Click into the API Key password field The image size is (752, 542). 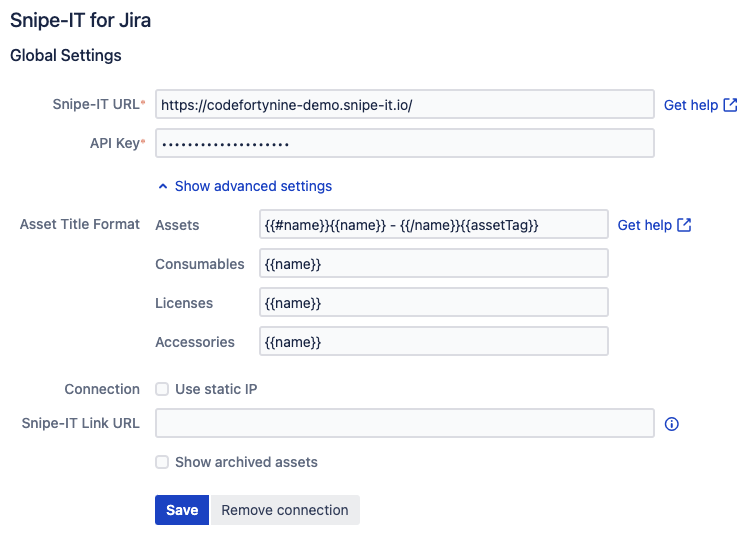404,144
